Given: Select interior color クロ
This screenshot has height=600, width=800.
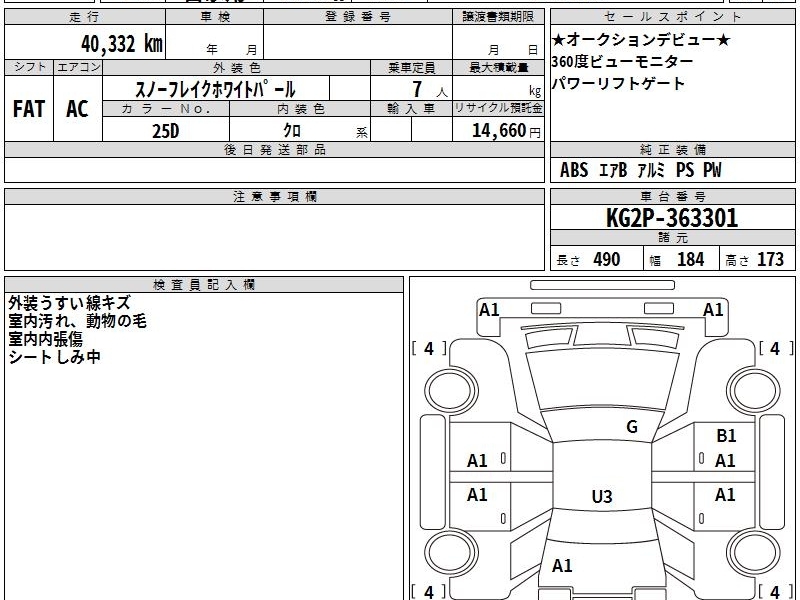Looking at the screenshot, I should [292, 131].
